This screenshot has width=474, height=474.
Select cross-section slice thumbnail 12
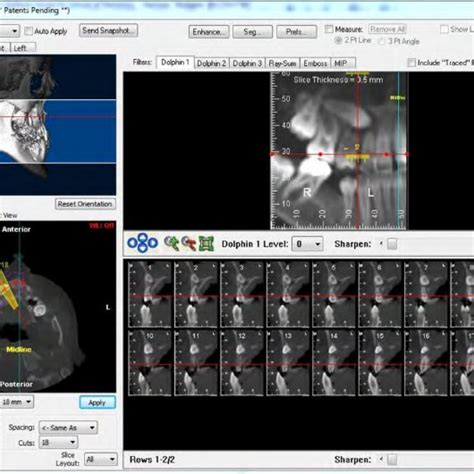[242, 363]
